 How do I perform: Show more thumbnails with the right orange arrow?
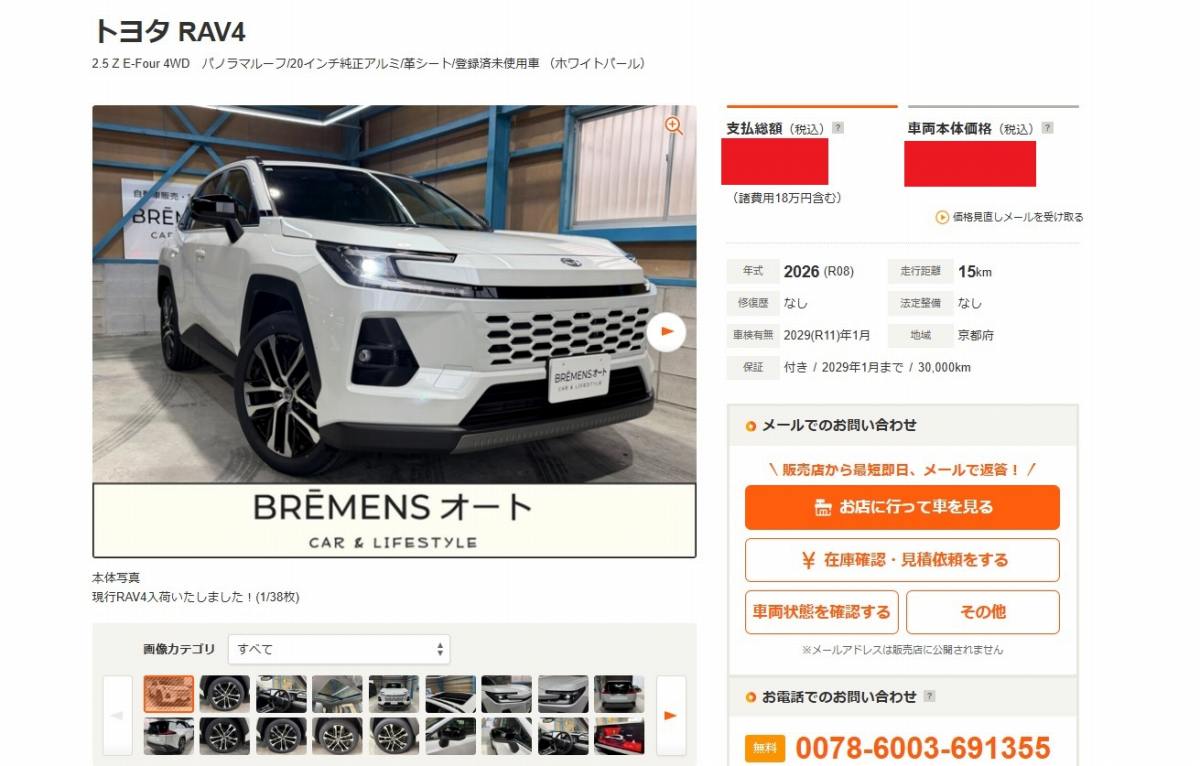point(671,715)
